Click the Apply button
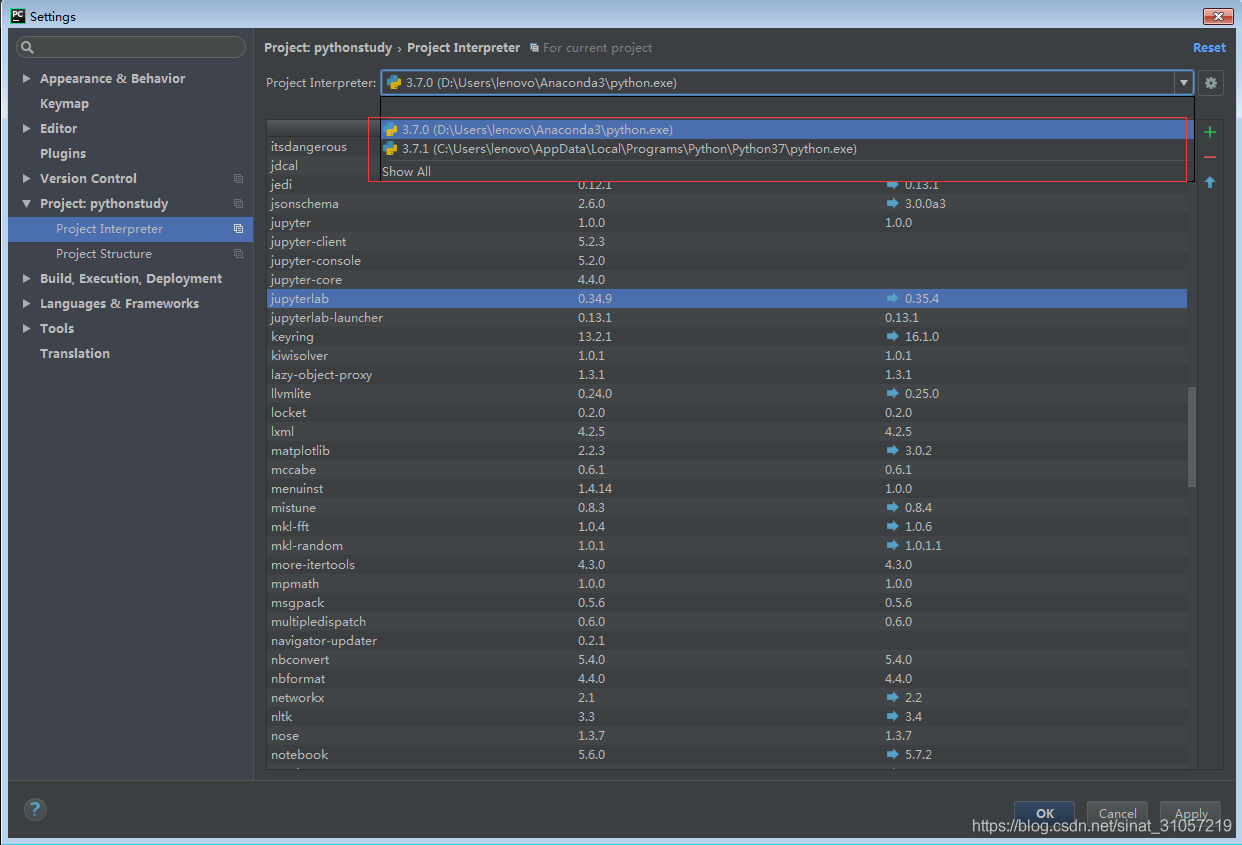Image resolution: width=1242 pixels, height=845 pixels. tap(1191, 813)
